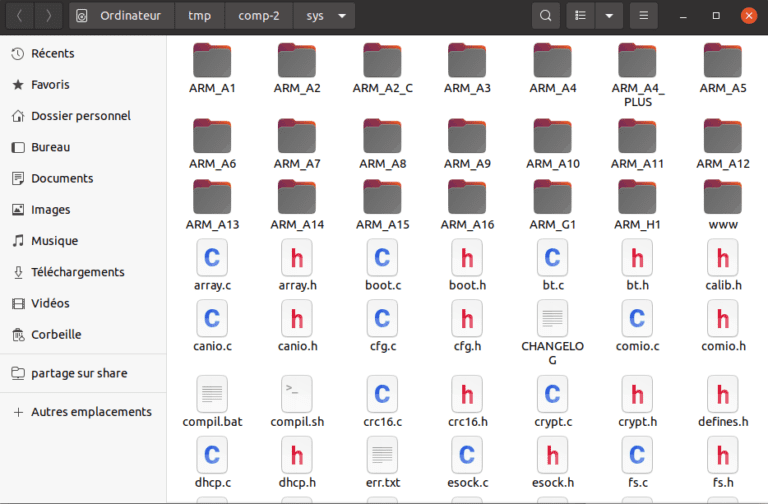The image size is (768, 504).
Task: Open Téléchargements in the sidebar
Action: pyautogui.click(x=83, y=272)
